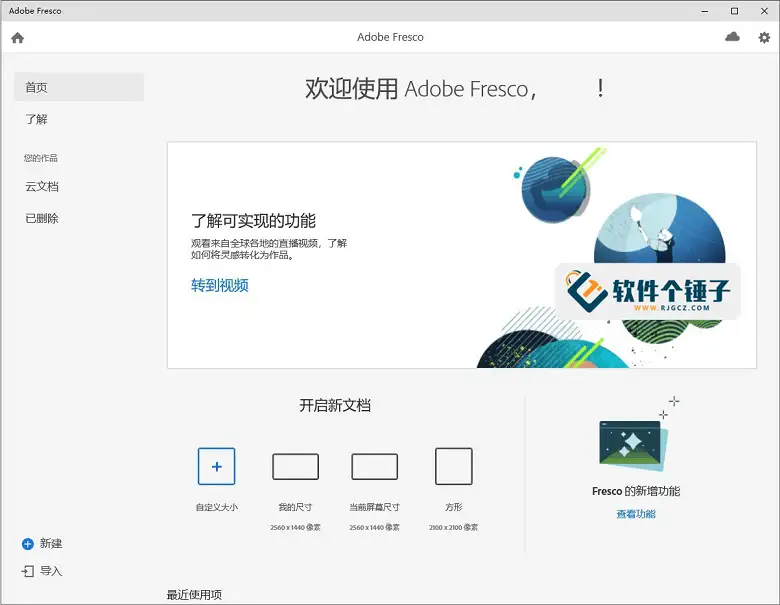Viewport: 780px width, 605px height.
Task: Click the Home icon in the top bar
Action: pyautogui.click(x=17, y=38)
